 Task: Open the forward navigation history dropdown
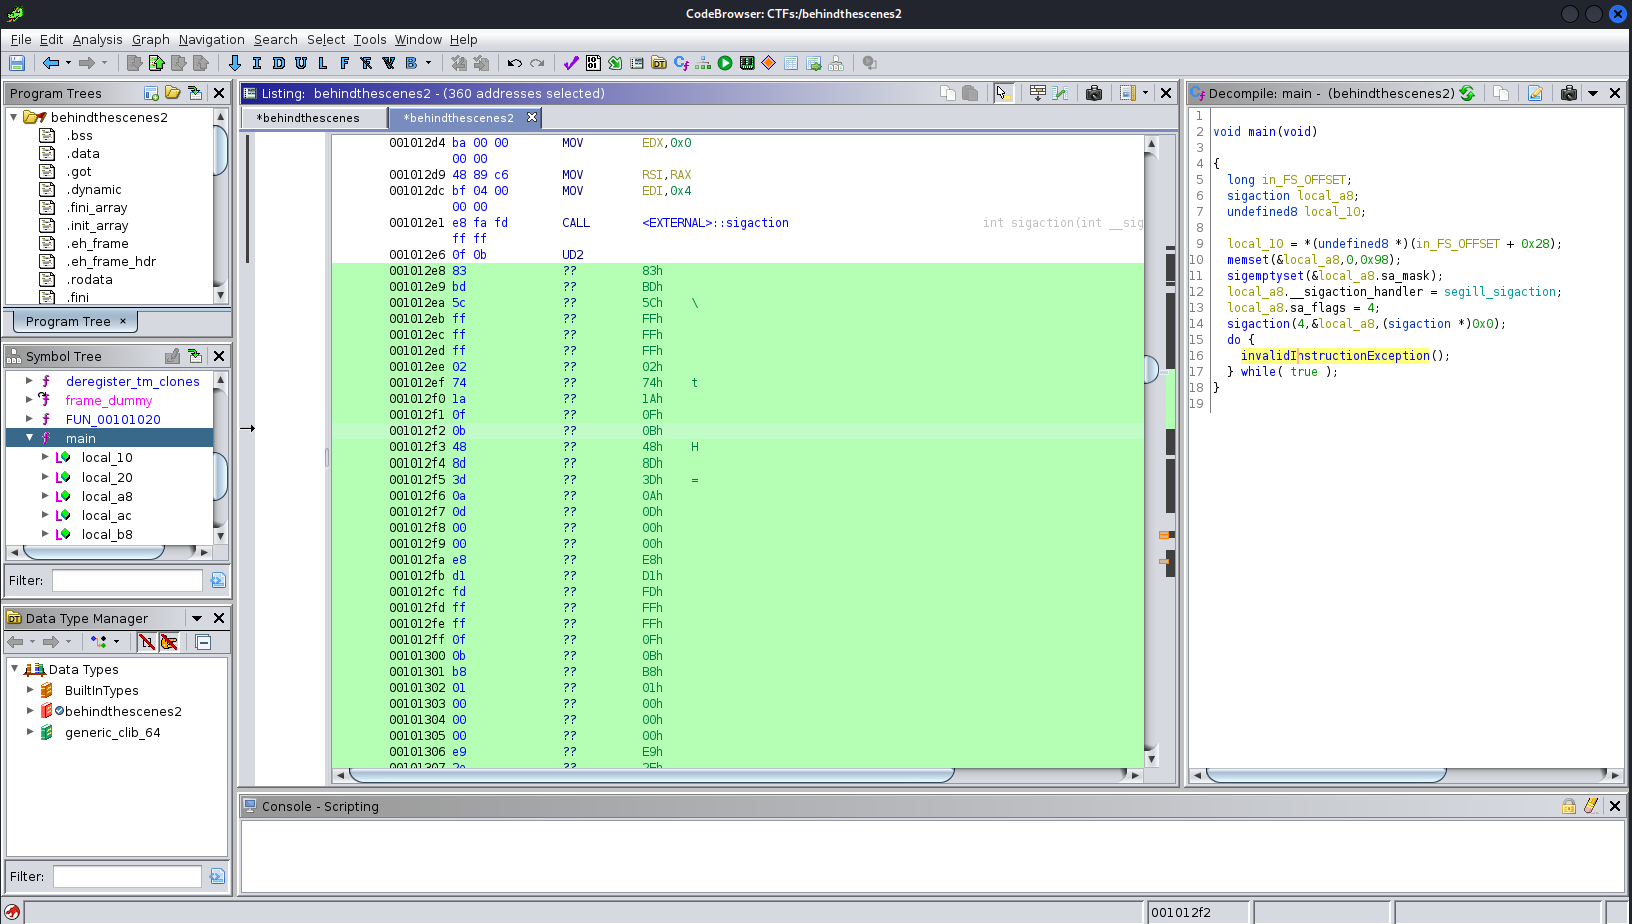[x=104, y=63]
